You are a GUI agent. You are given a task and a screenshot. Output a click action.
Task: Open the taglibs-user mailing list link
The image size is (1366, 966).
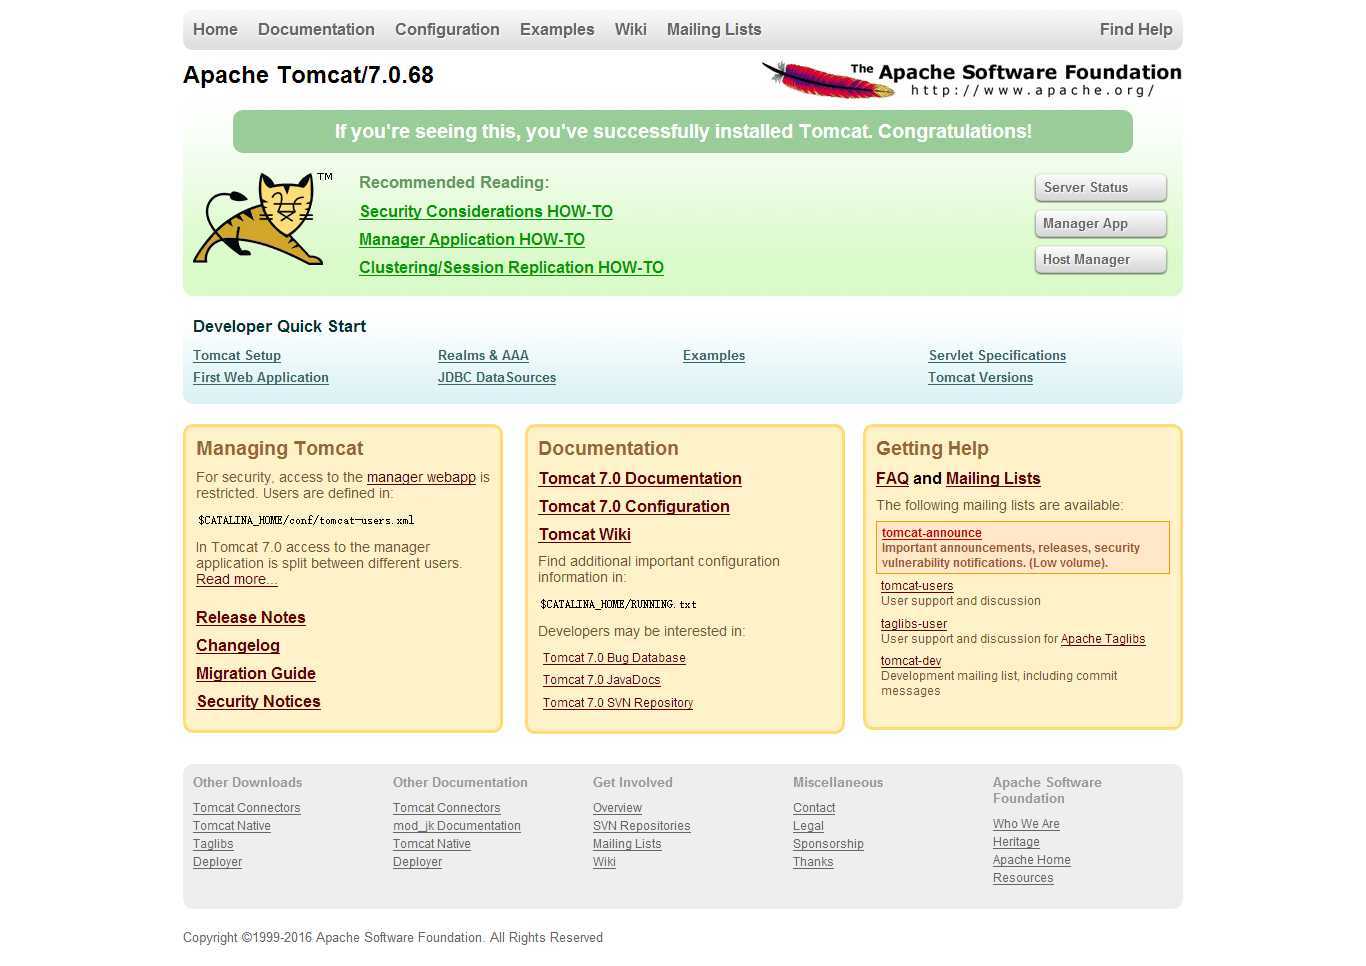pyautogui.click(x=914, y=625)
